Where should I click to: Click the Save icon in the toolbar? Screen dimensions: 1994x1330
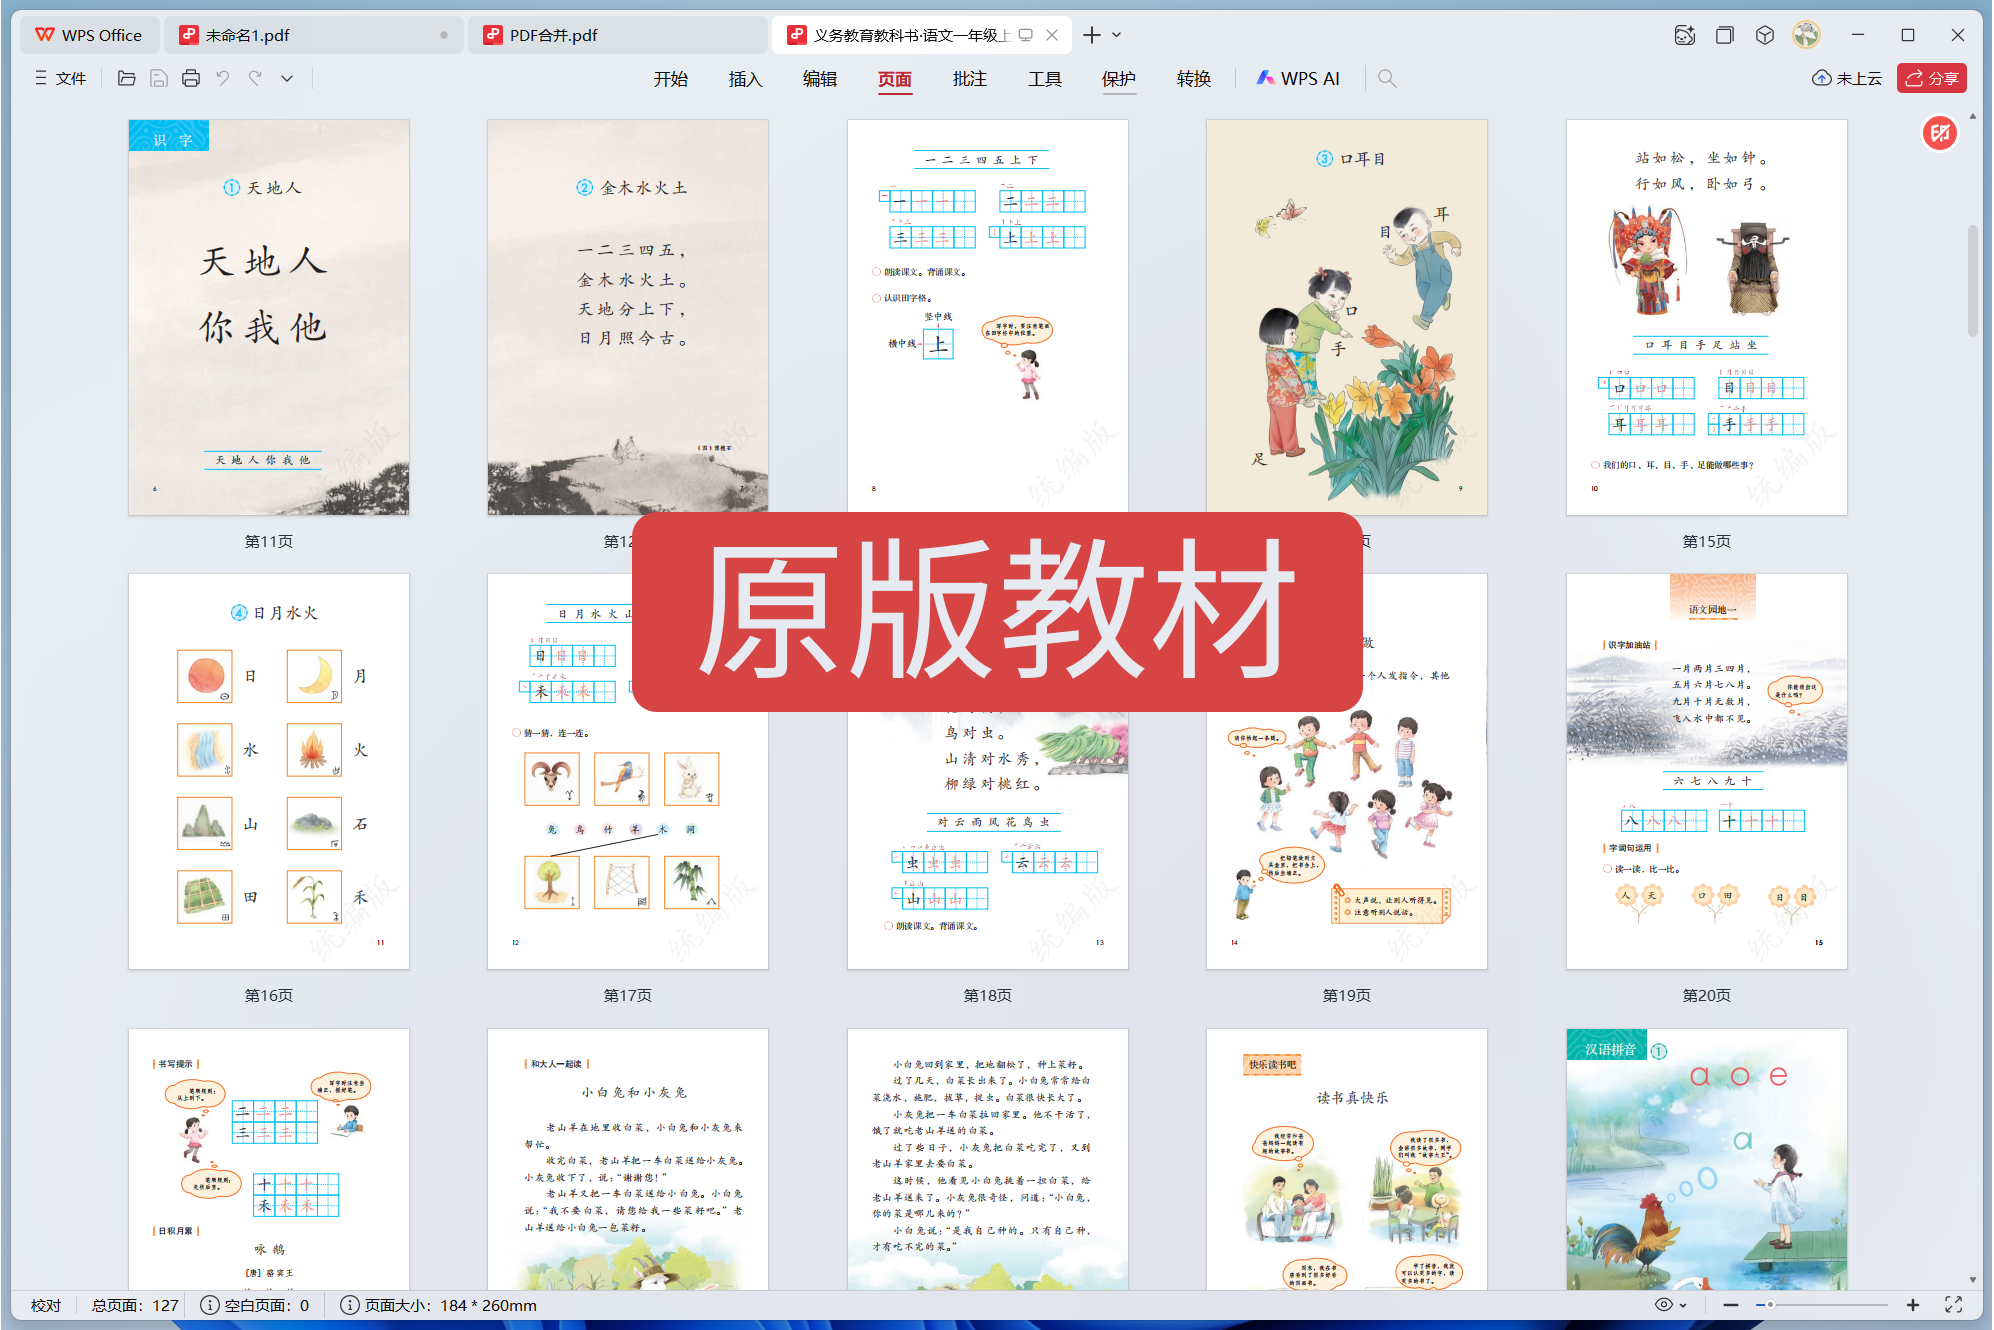(x=158, y=78)
